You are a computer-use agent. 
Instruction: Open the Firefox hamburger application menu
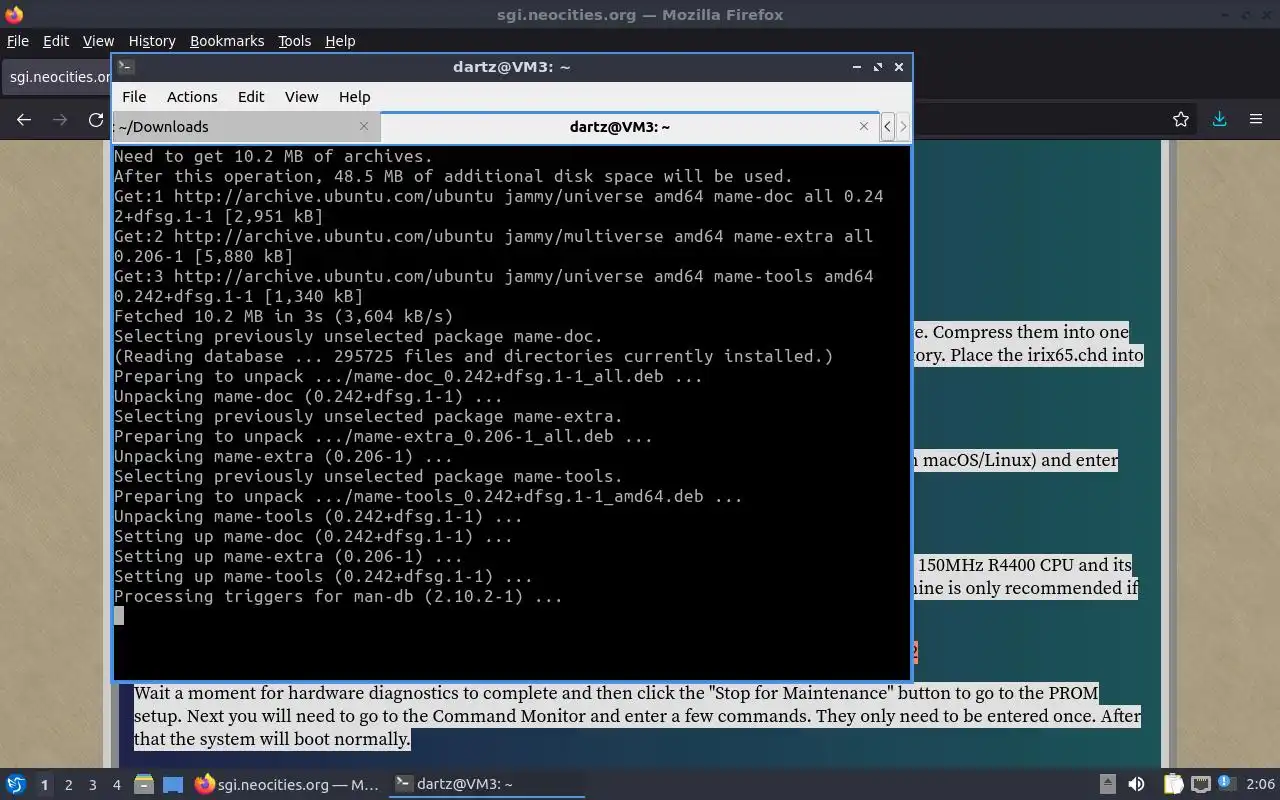pos(1256,120)
